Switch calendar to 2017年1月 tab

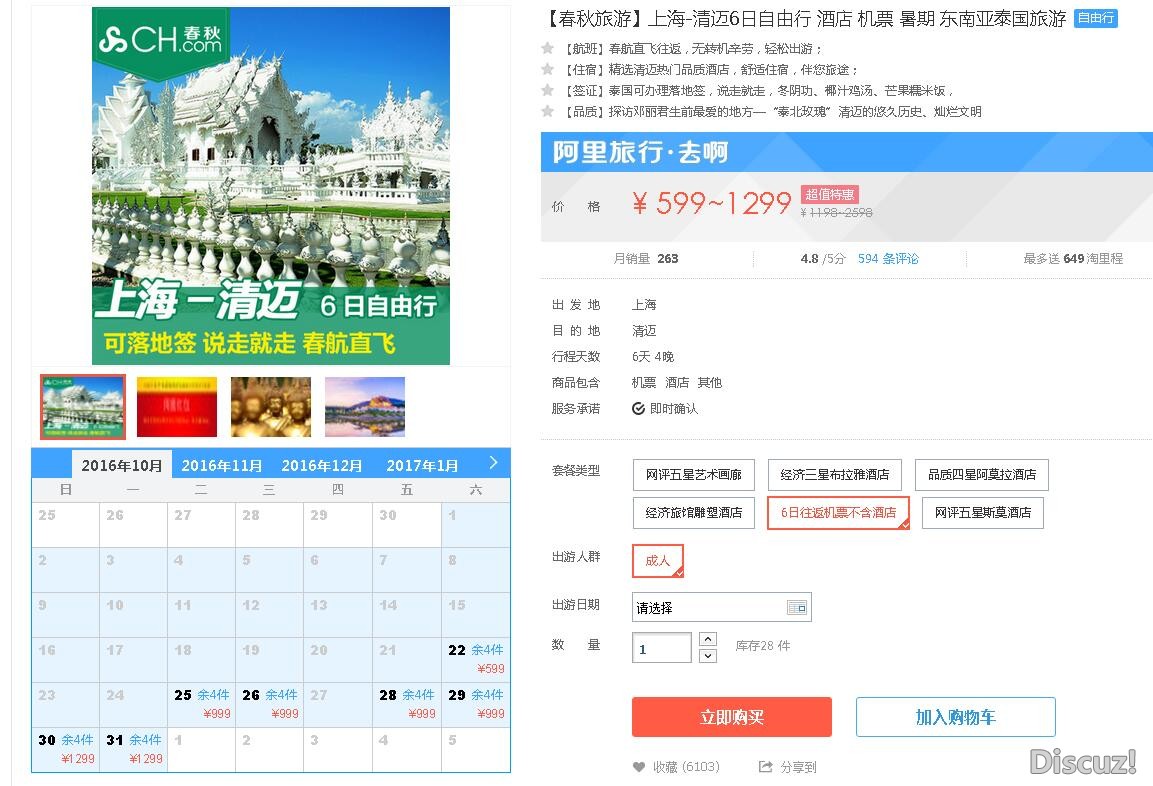(422, 465)
